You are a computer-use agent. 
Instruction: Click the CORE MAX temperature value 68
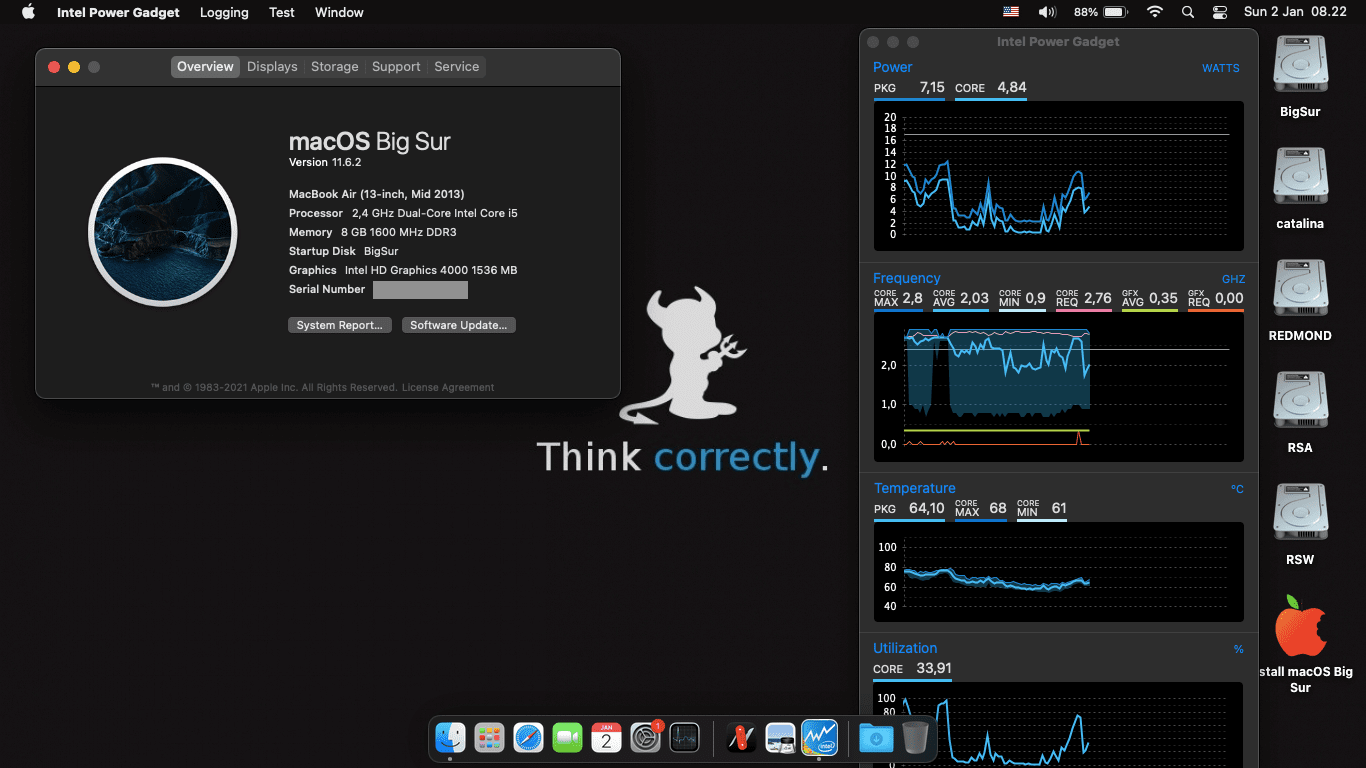click(x=997, y=508)
